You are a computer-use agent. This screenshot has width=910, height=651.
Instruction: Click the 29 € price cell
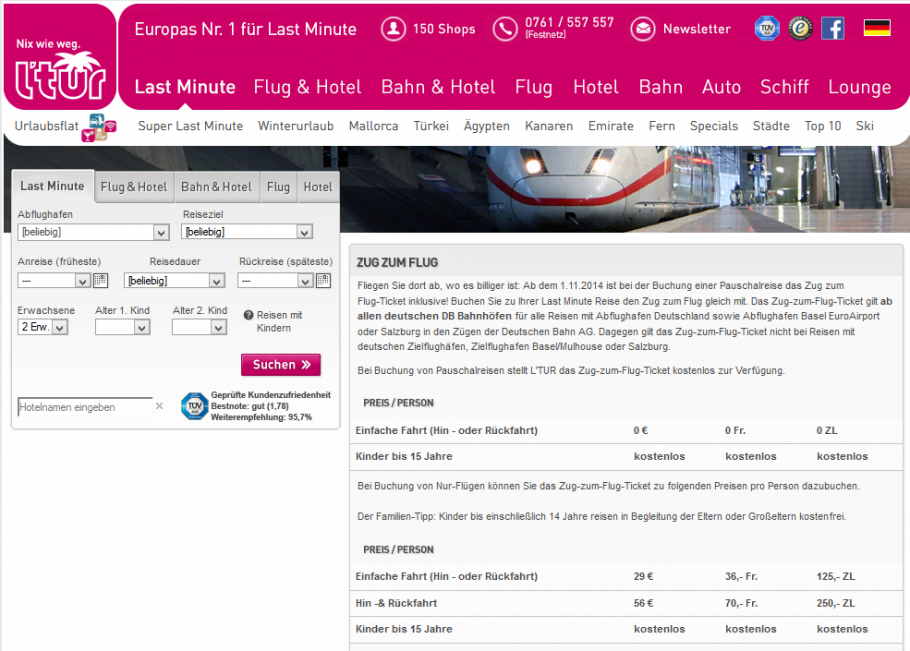tap(643, 576)
